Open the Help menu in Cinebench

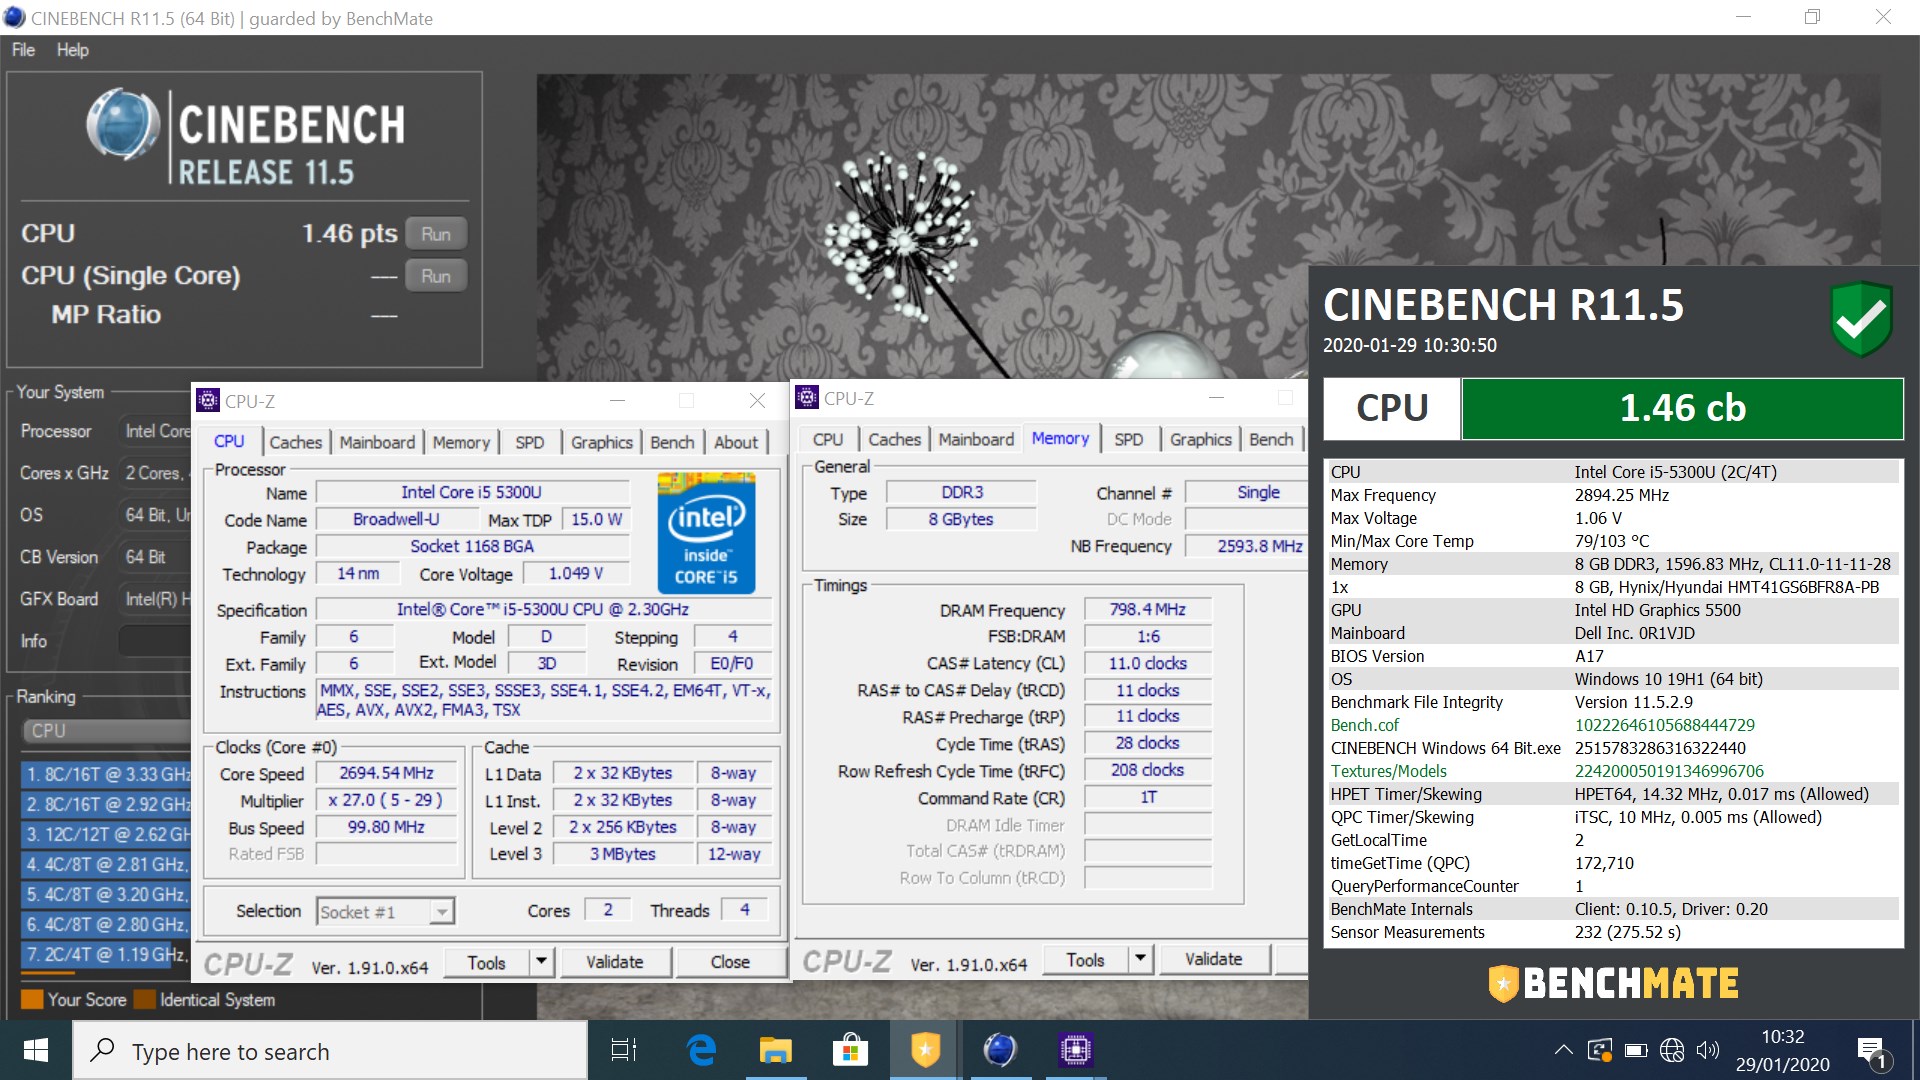pos(72,49)
